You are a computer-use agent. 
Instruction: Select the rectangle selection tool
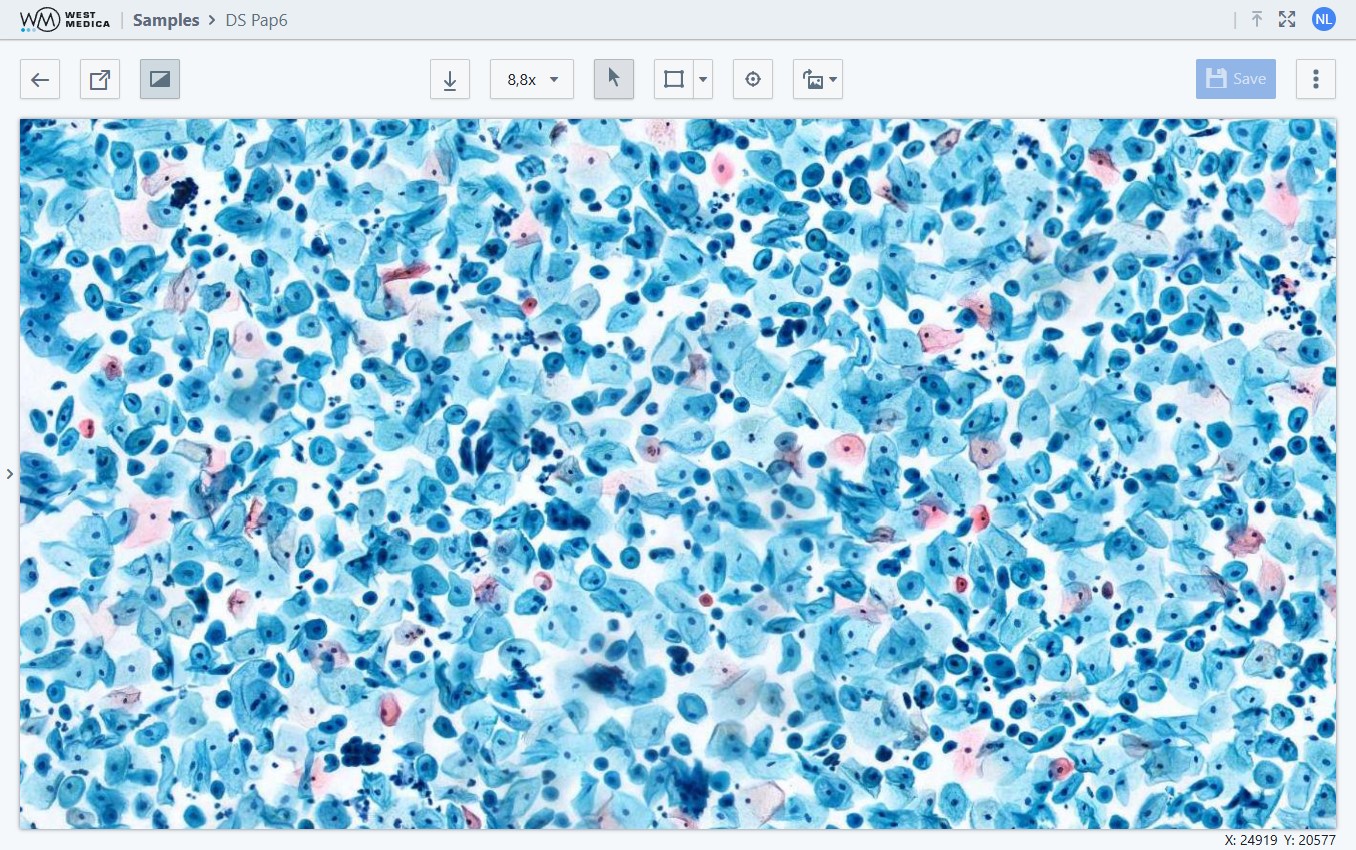674,80
